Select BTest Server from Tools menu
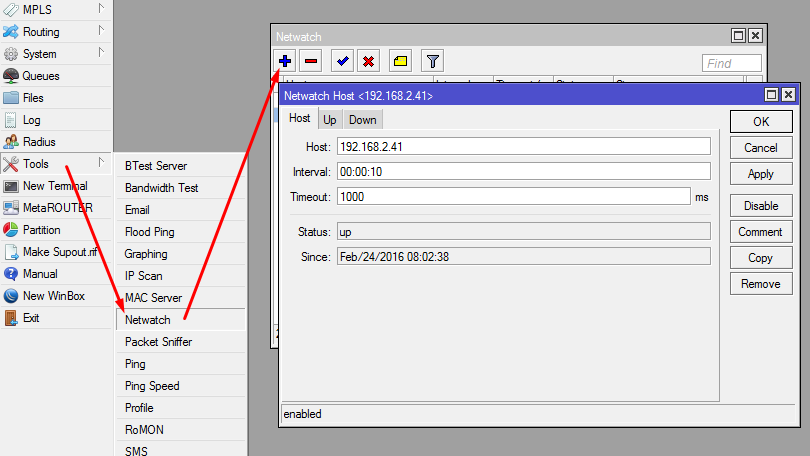The height and width of the screenshot is (456, 810). tap(180, 166)
